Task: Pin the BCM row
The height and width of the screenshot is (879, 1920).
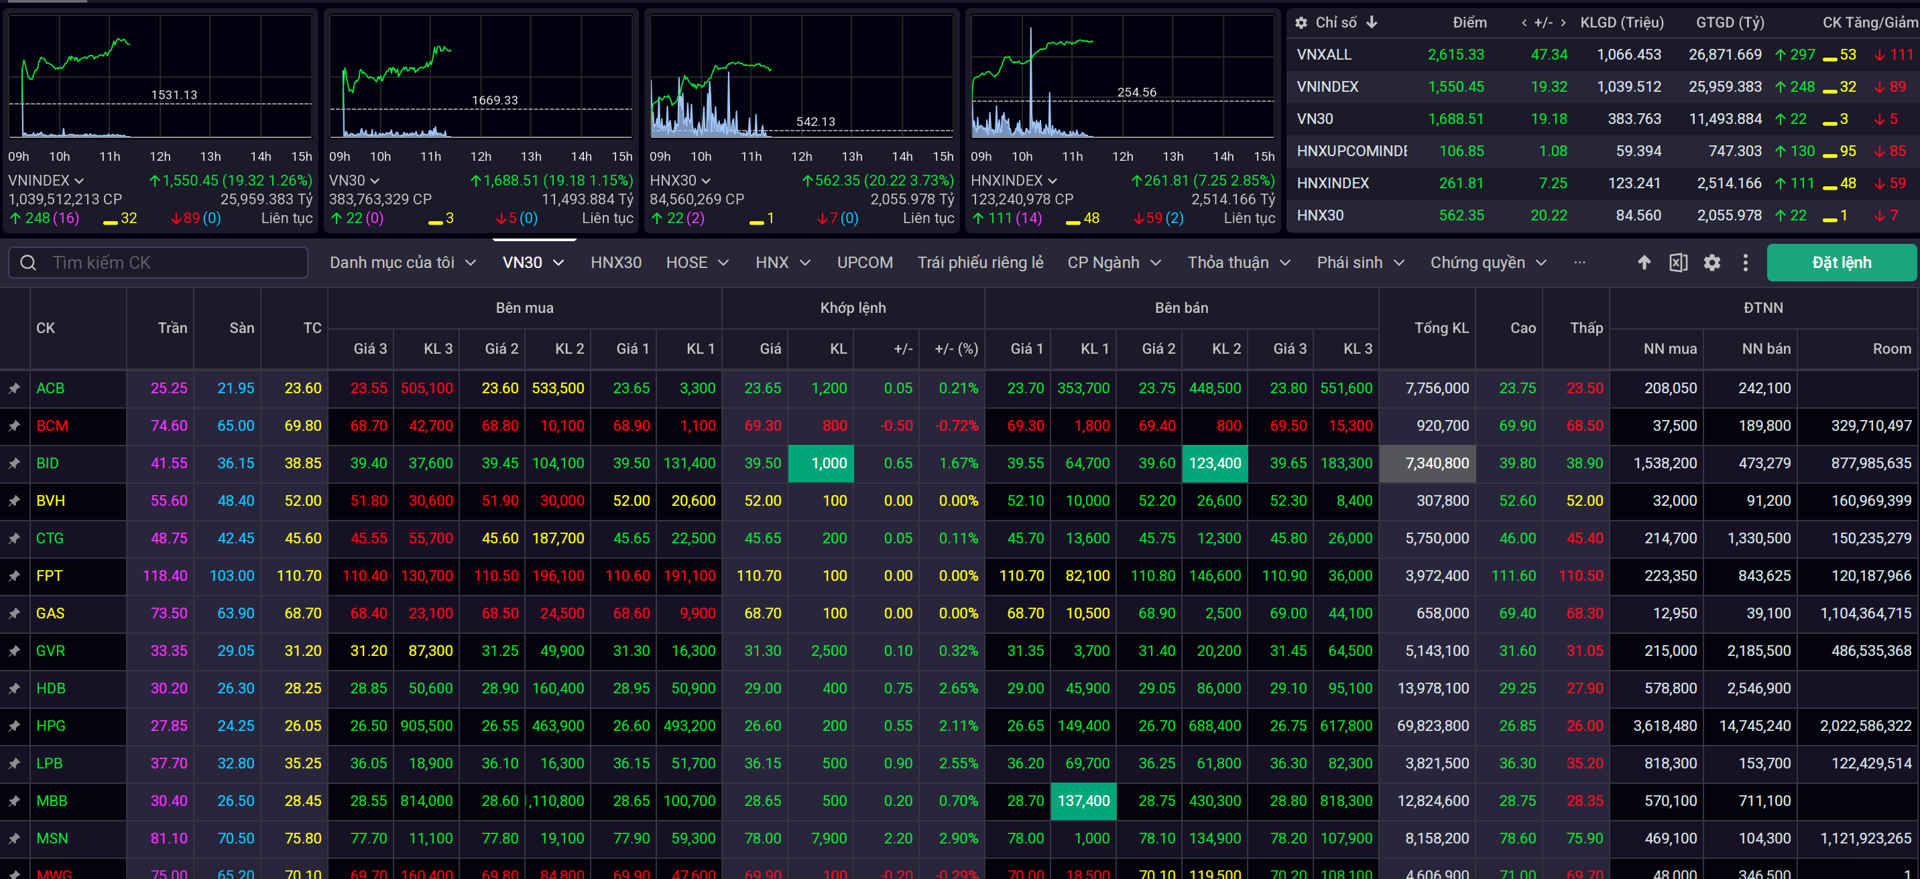Action: (15, 426)
